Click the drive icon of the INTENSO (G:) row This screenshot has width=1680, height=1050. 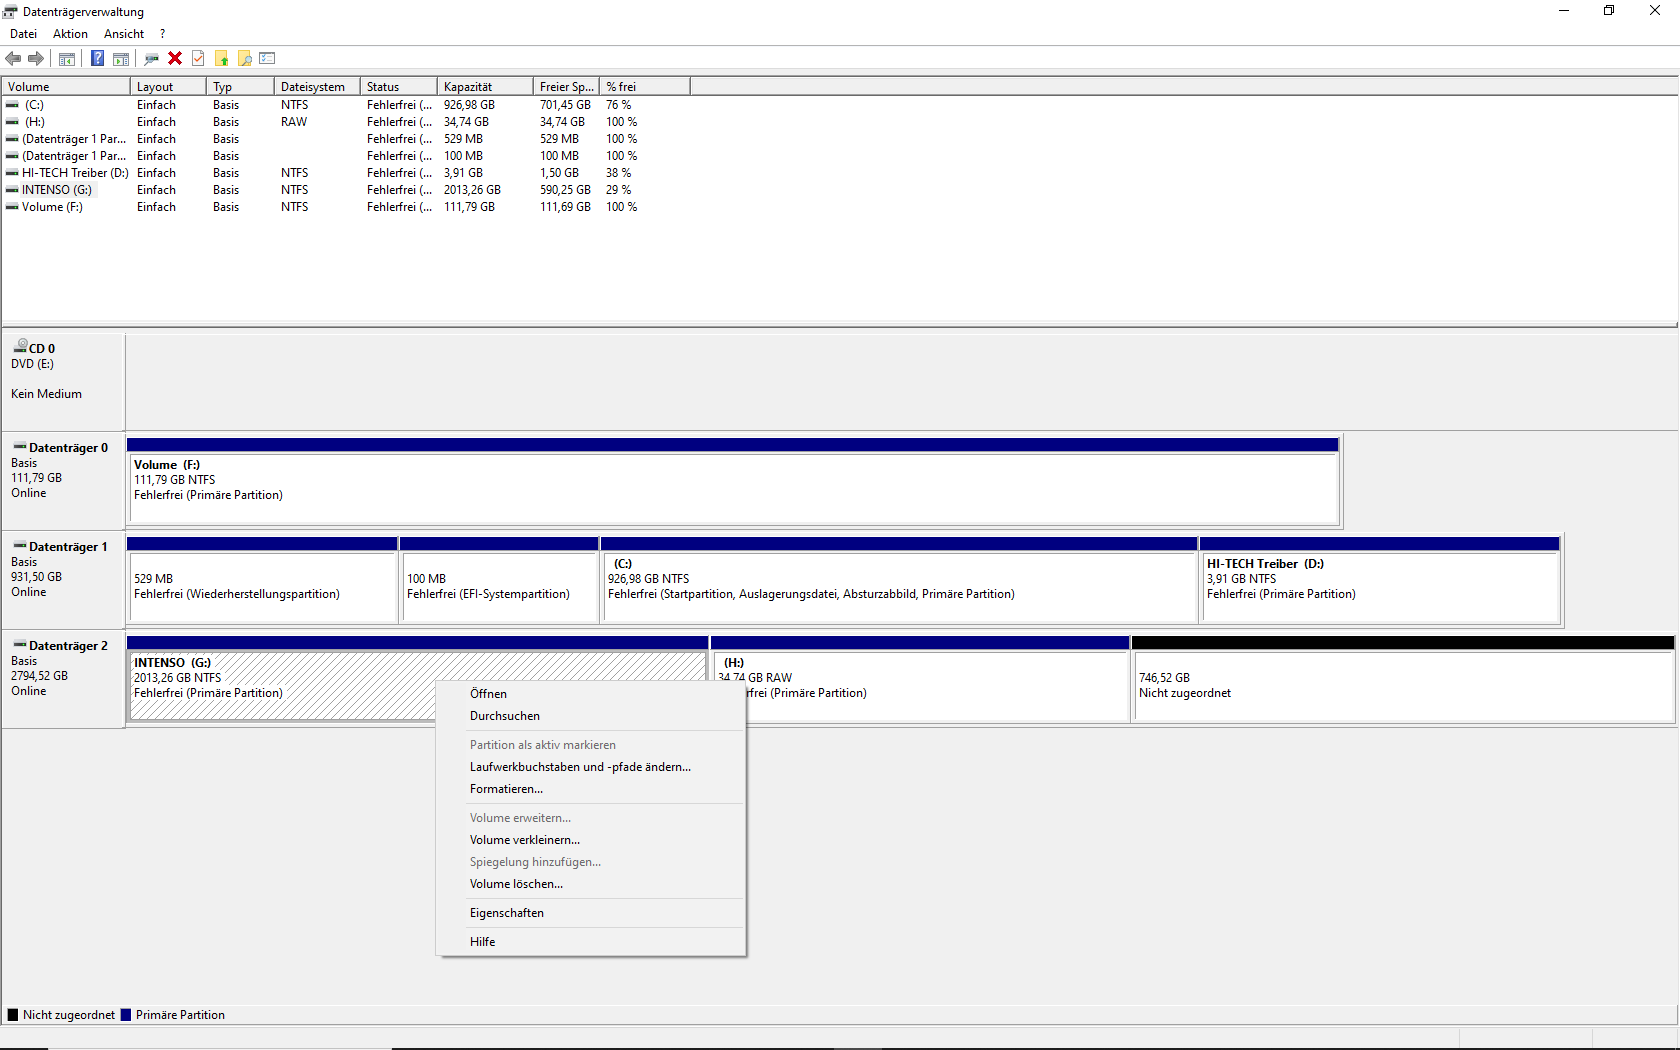point(12,190)
